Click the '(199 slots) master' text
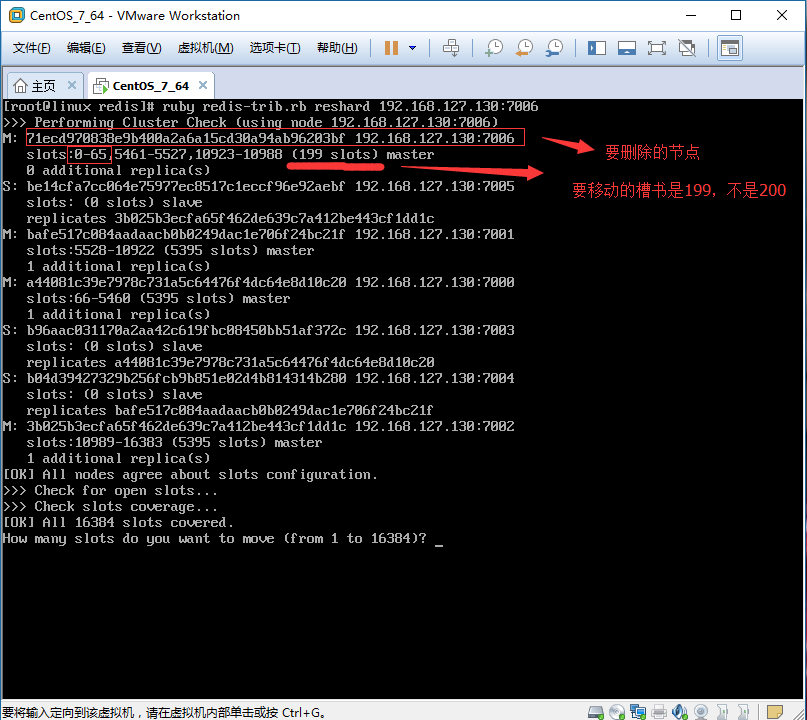 (x=362, y=154)
